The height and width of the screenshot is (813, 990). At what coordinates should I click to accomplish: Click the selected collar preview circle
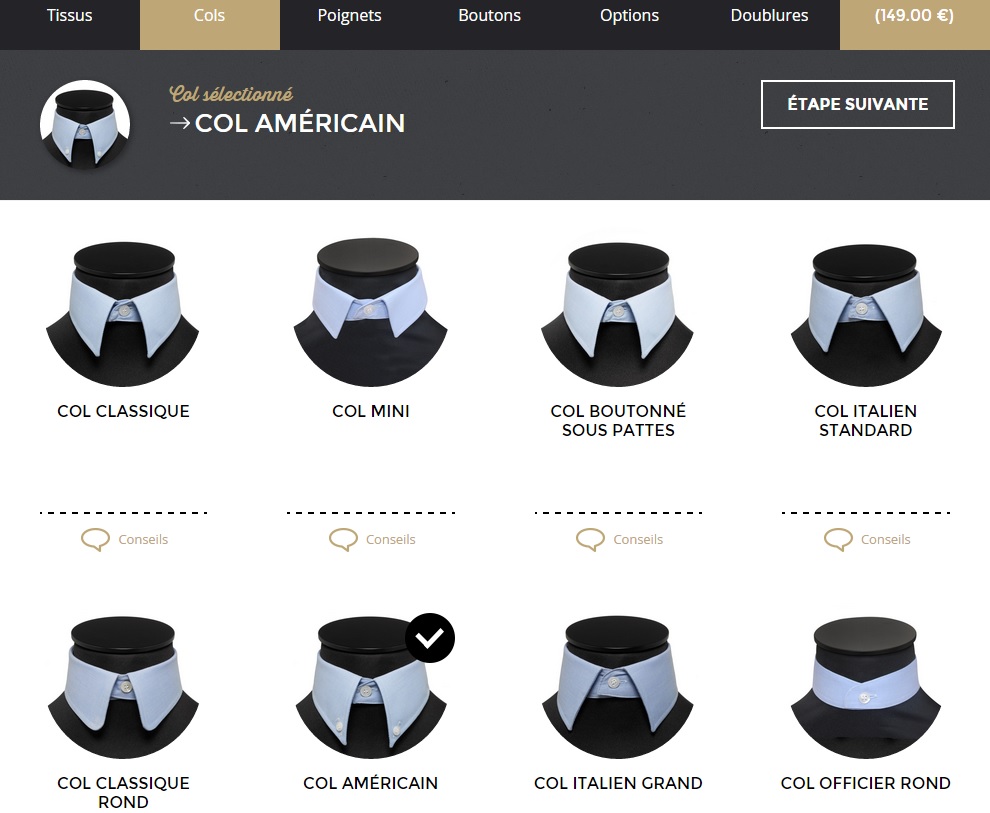click(x=85, y=125)
